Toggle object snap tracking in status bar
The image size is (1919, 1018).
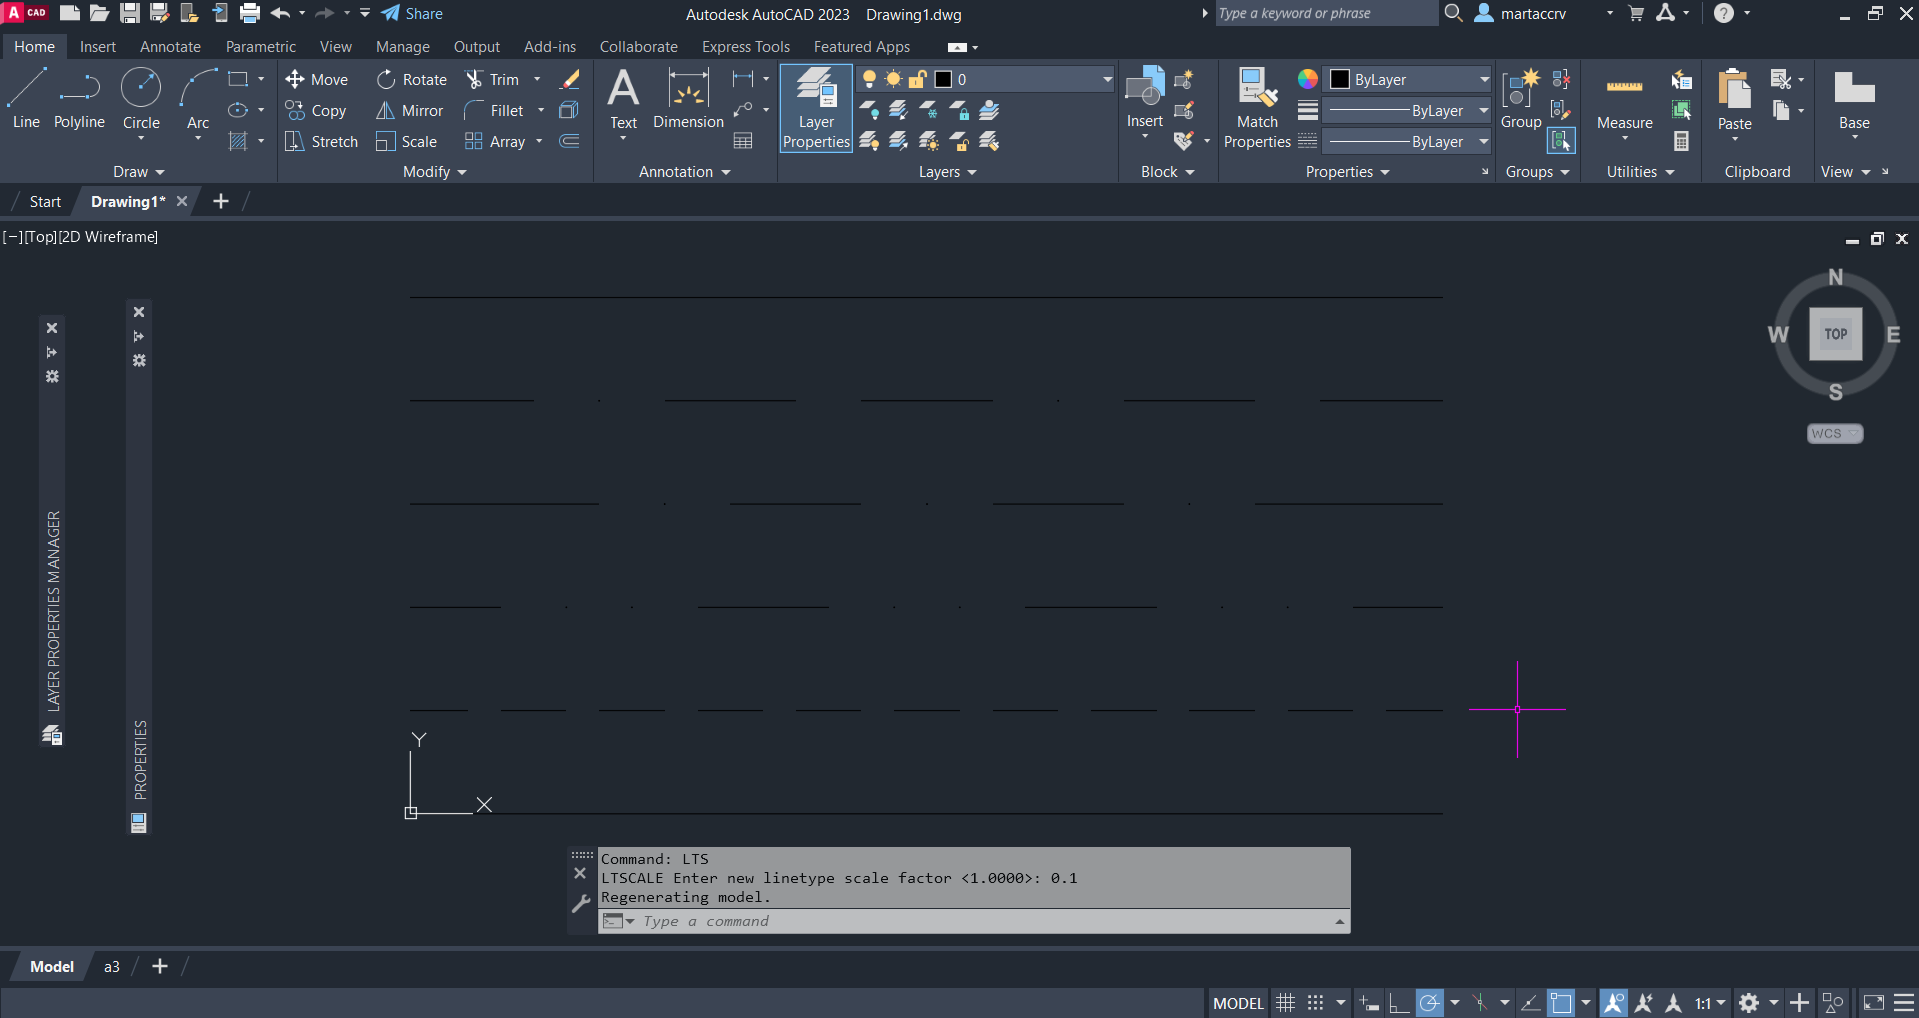(x=1530, y=1002)
